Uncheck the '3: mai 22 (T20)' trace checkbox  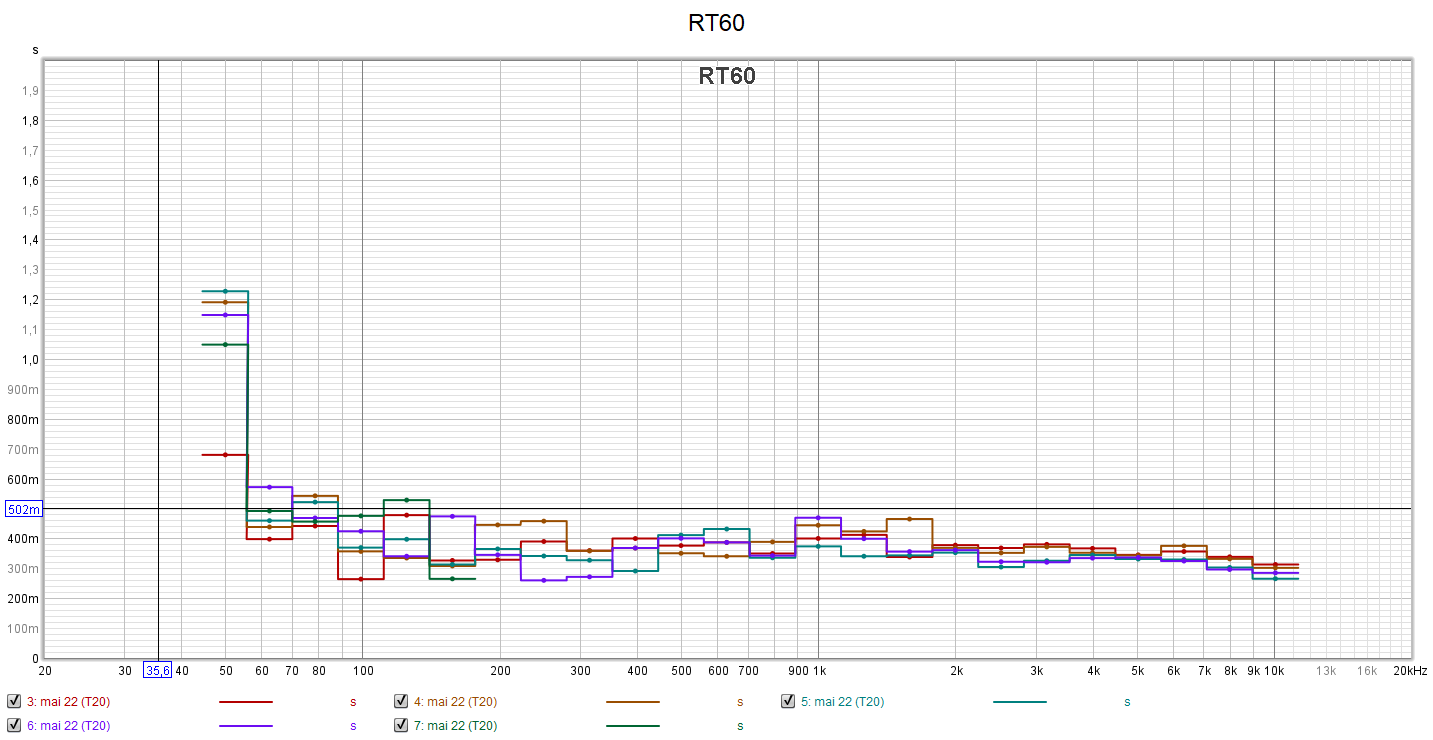(14, 701)
